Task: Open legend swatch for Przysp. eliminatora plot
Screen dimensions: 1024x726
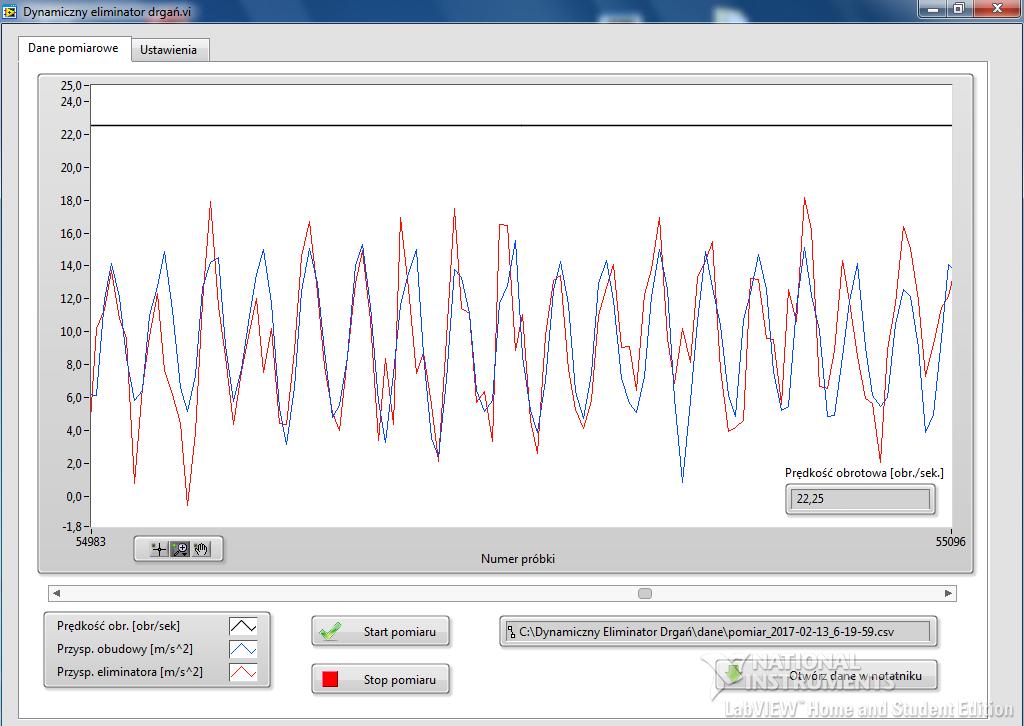Action: click(x=243, y=672)
